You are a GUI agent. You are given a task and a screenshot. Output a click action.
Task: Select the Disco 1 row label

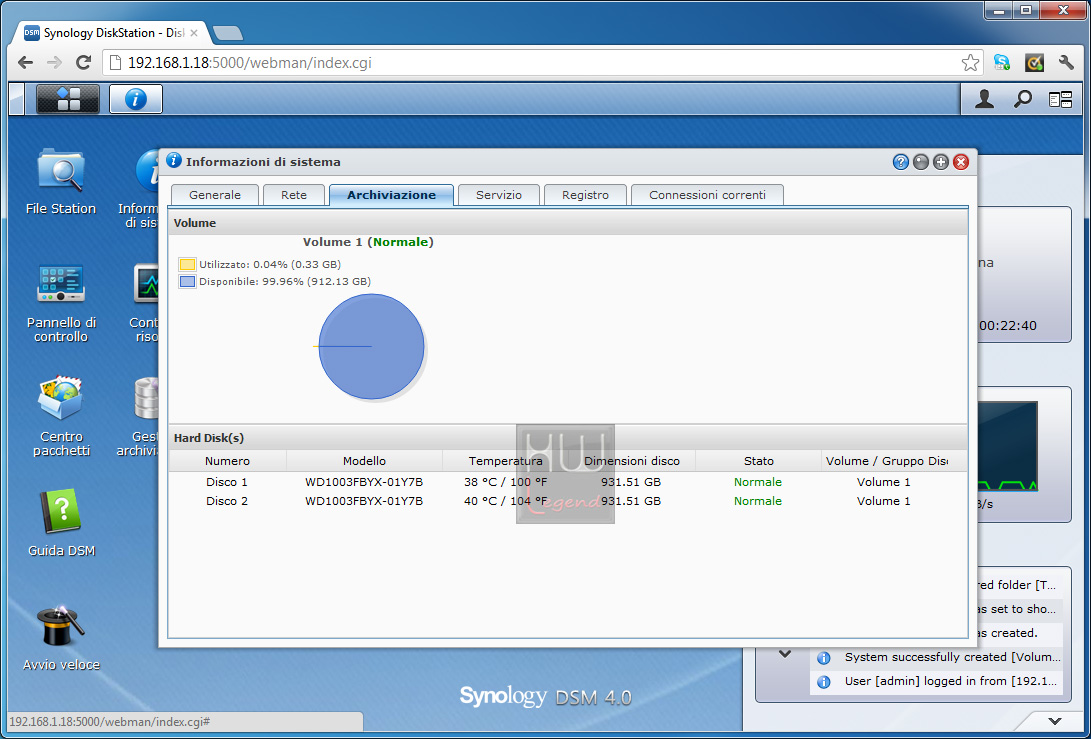[x=227, y=482]
